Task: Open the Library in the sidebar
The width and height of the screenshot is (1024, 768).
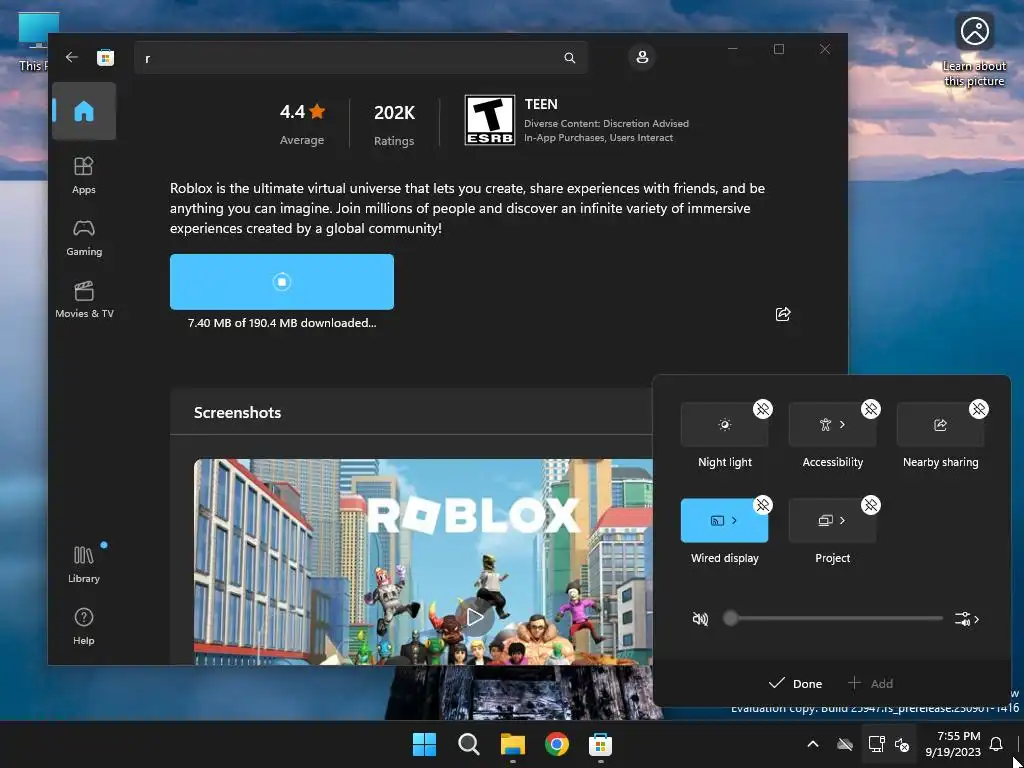Action: pos(84,565)
